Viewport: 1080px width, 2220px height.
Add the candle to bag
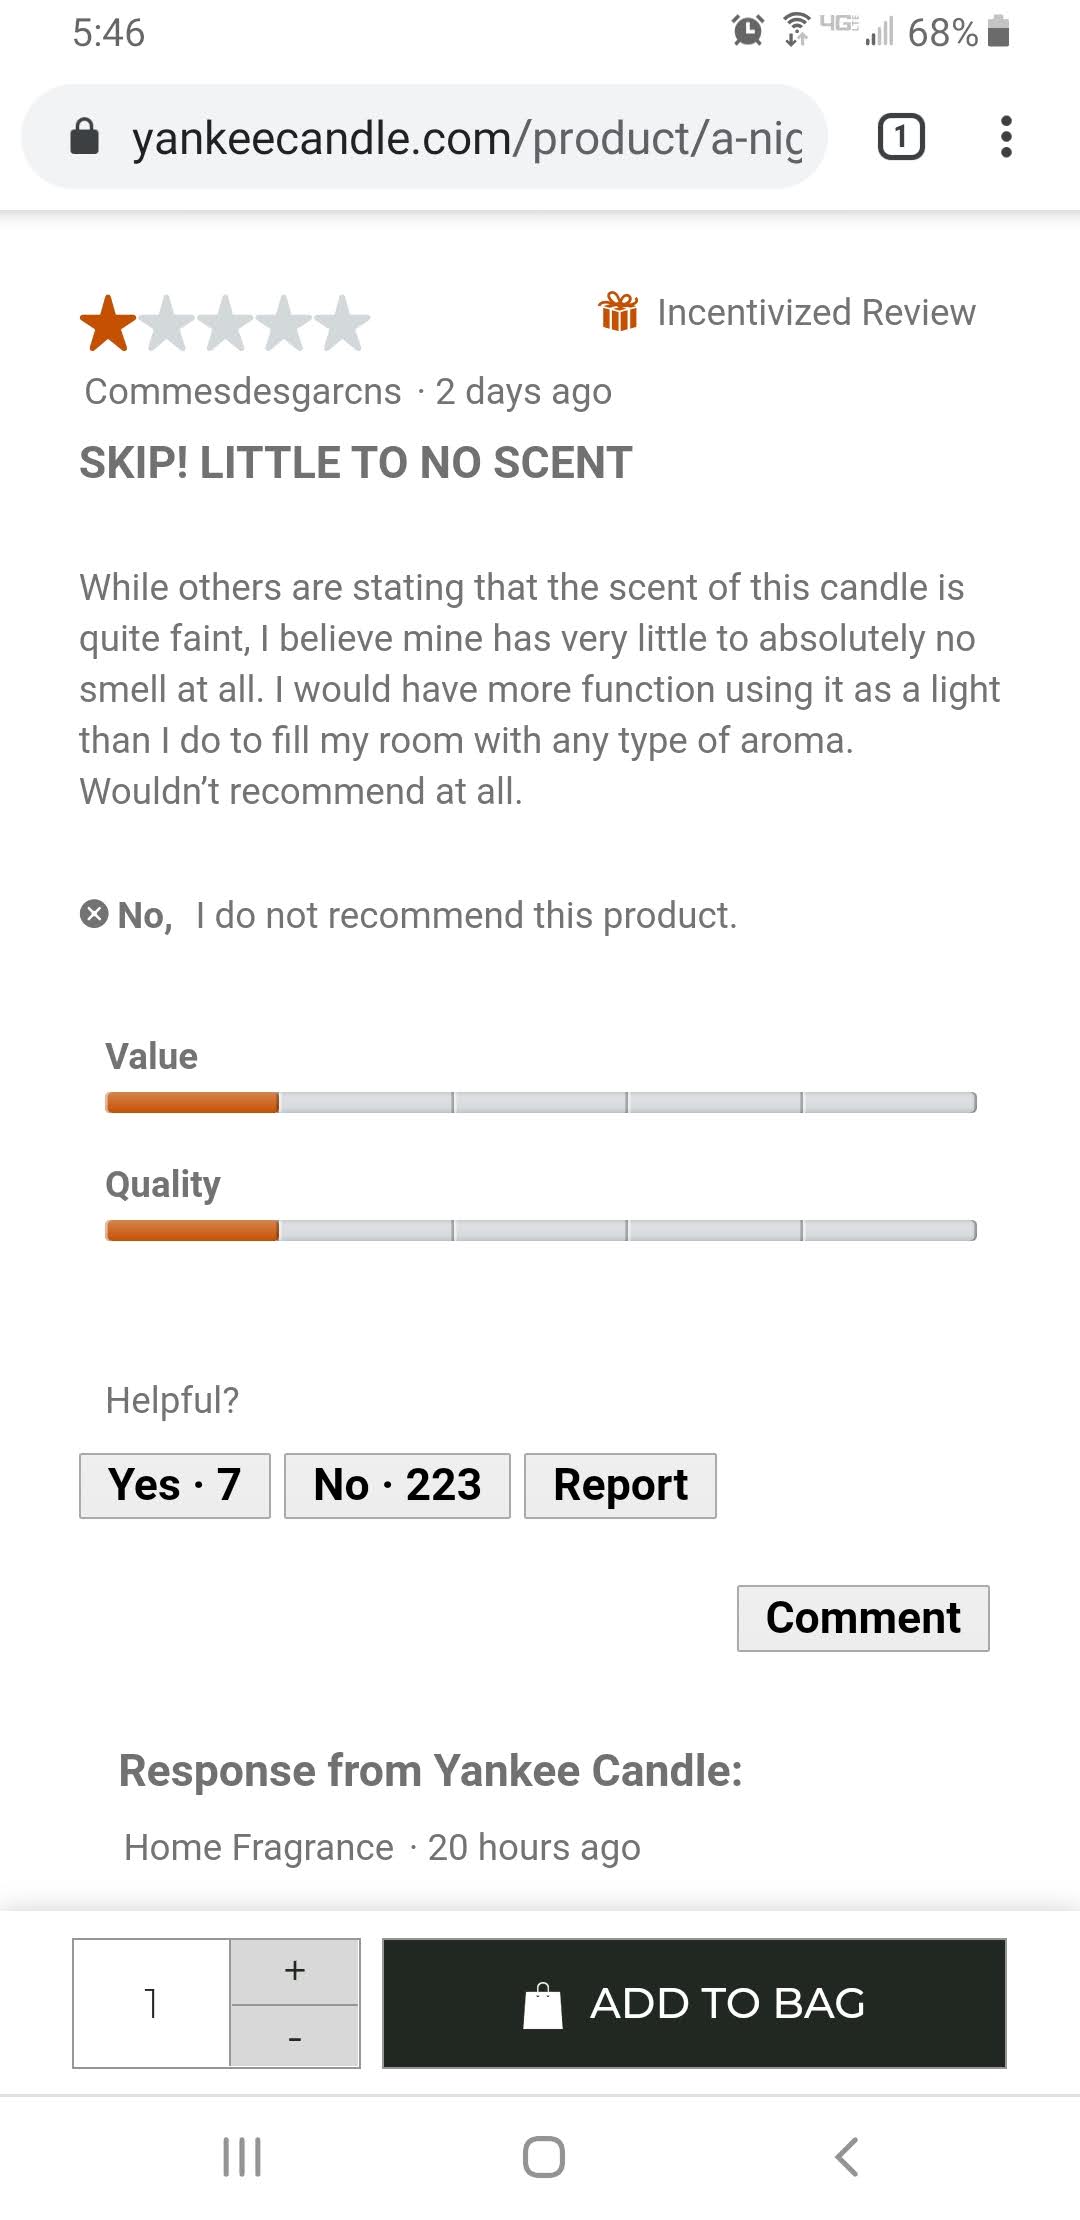[694, 2003]
